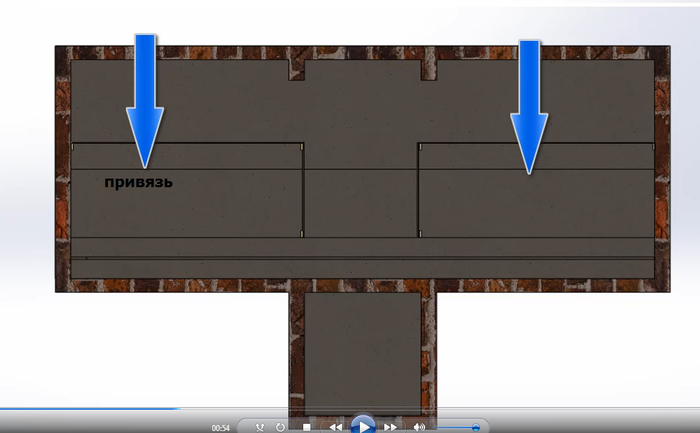Click the top-left brick notch
Viewport: 700px width, 433px height.
point(297,67)
